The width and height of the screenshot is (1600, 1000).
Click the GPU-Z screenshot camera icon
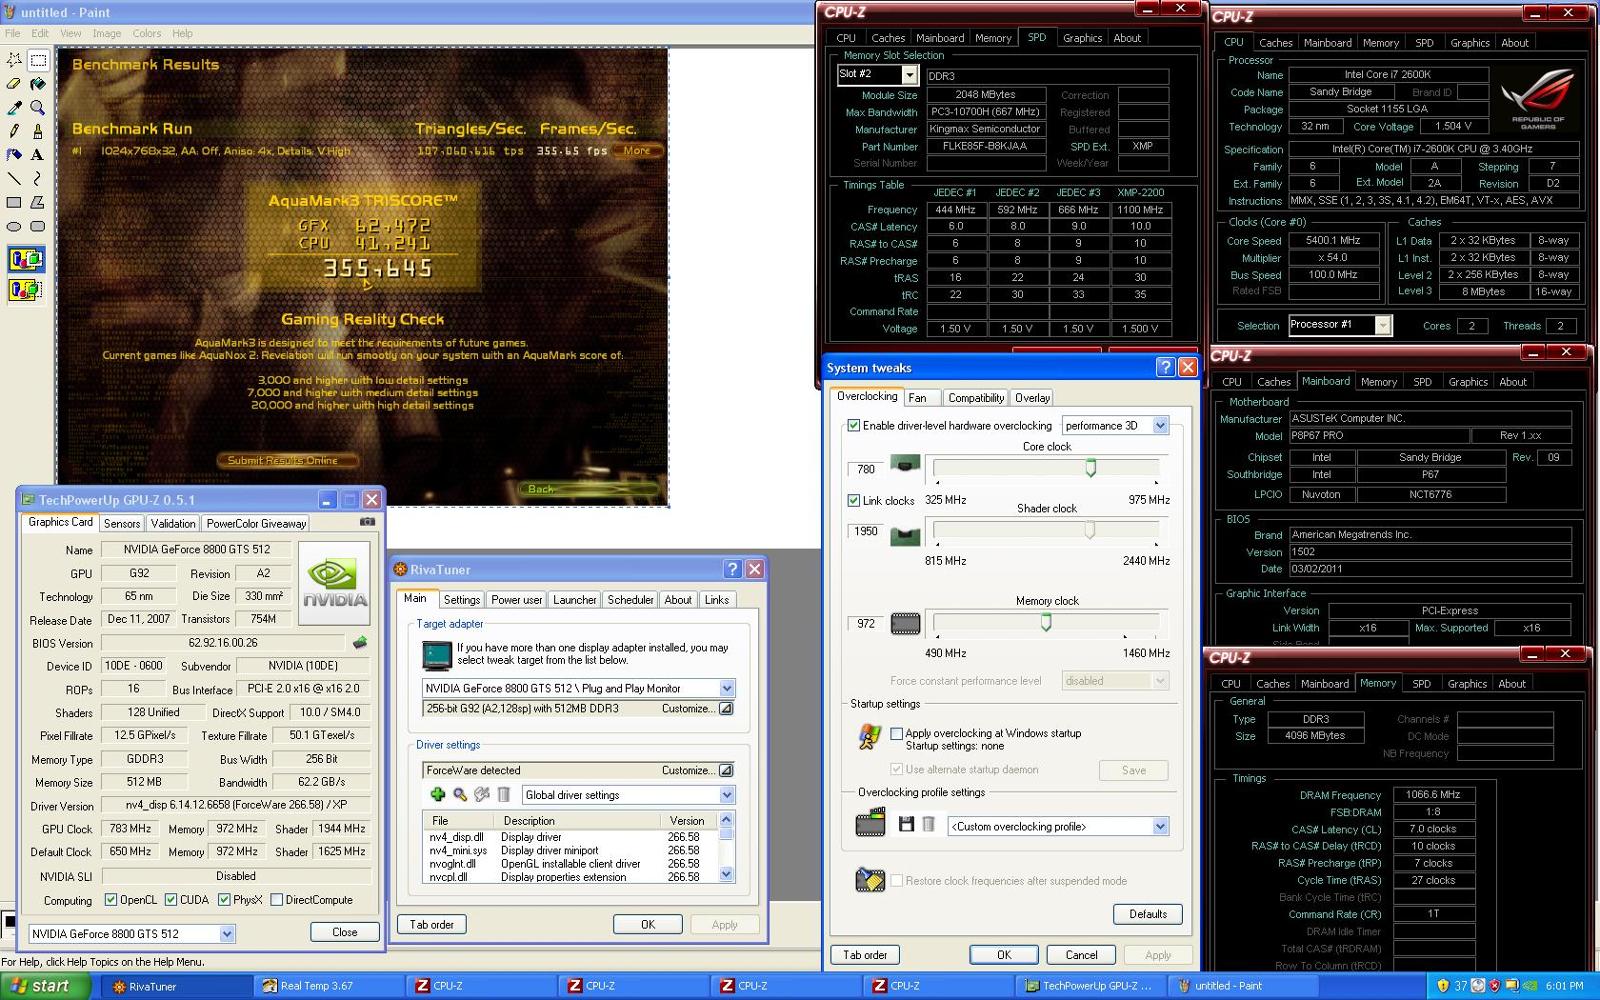click(x=367, y=522)
